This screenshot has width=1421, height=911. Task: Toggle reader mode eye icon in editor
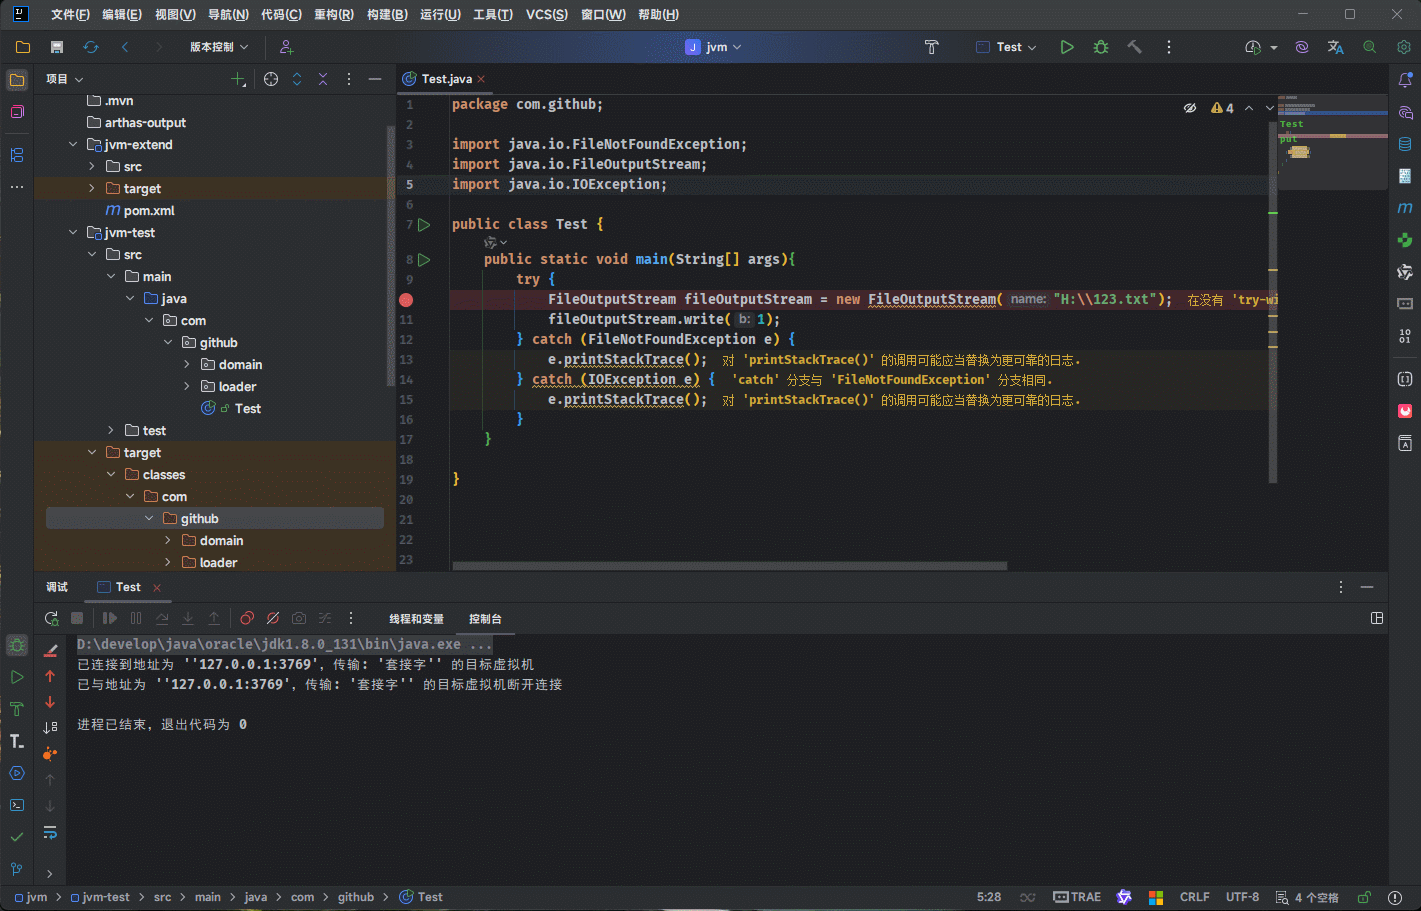(x=1190, y=108)
